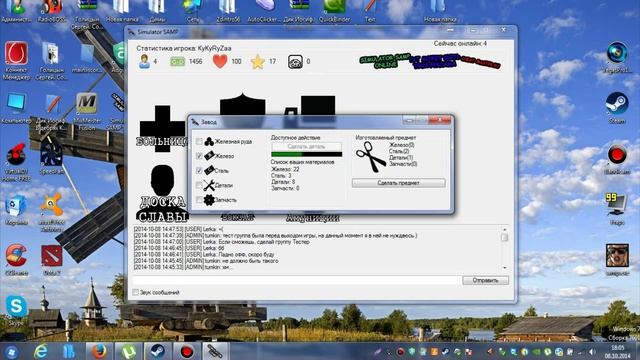640x360 pixels.
Task: Switch to Steam on the taskbar
Action: pyautogui.click(x=158, y=351)
